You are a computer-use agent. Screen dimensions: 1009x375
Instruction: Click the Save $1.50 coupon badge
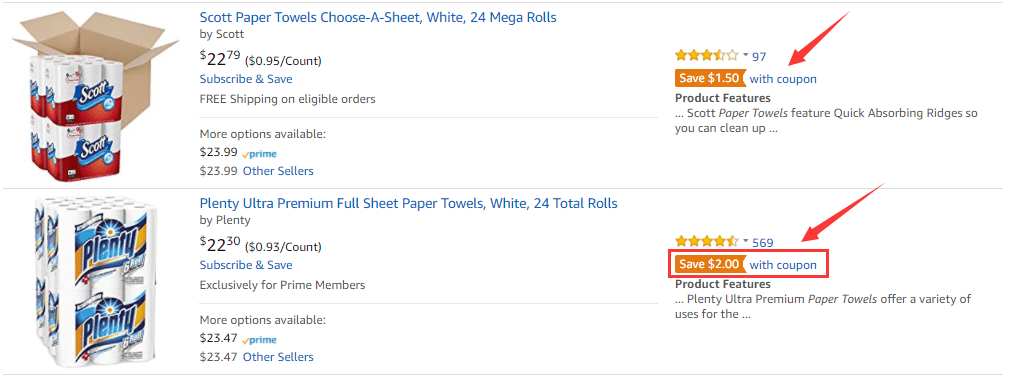710,78
